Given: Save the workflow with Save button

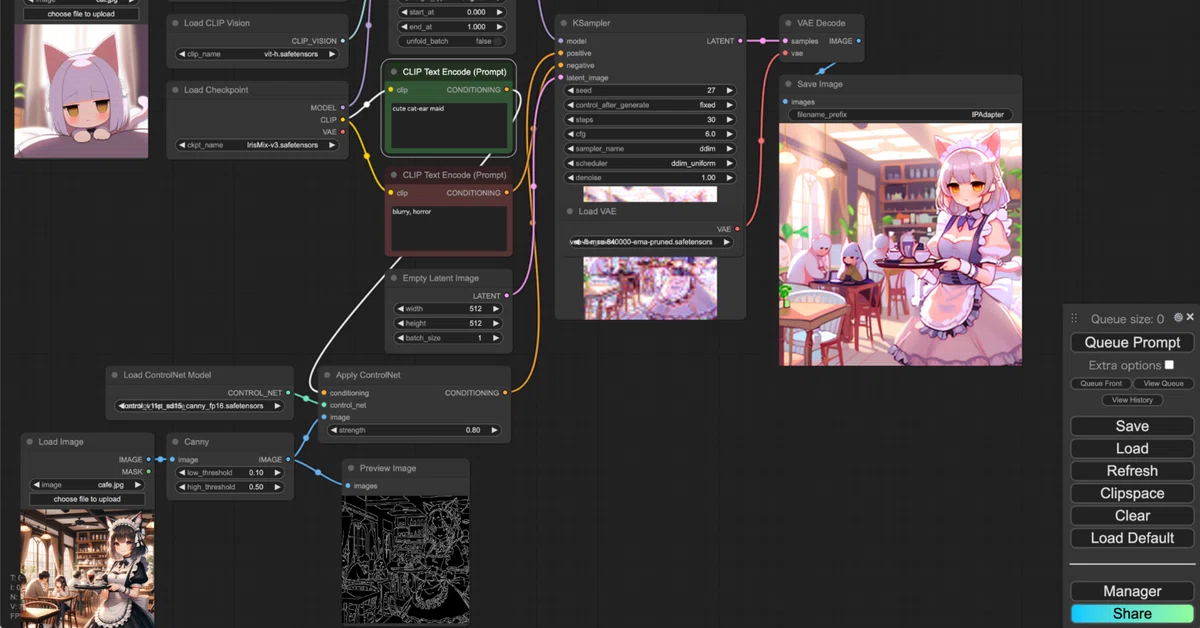Looking at the screenshot, I should pyautogui.click(x=1132, y=426).
